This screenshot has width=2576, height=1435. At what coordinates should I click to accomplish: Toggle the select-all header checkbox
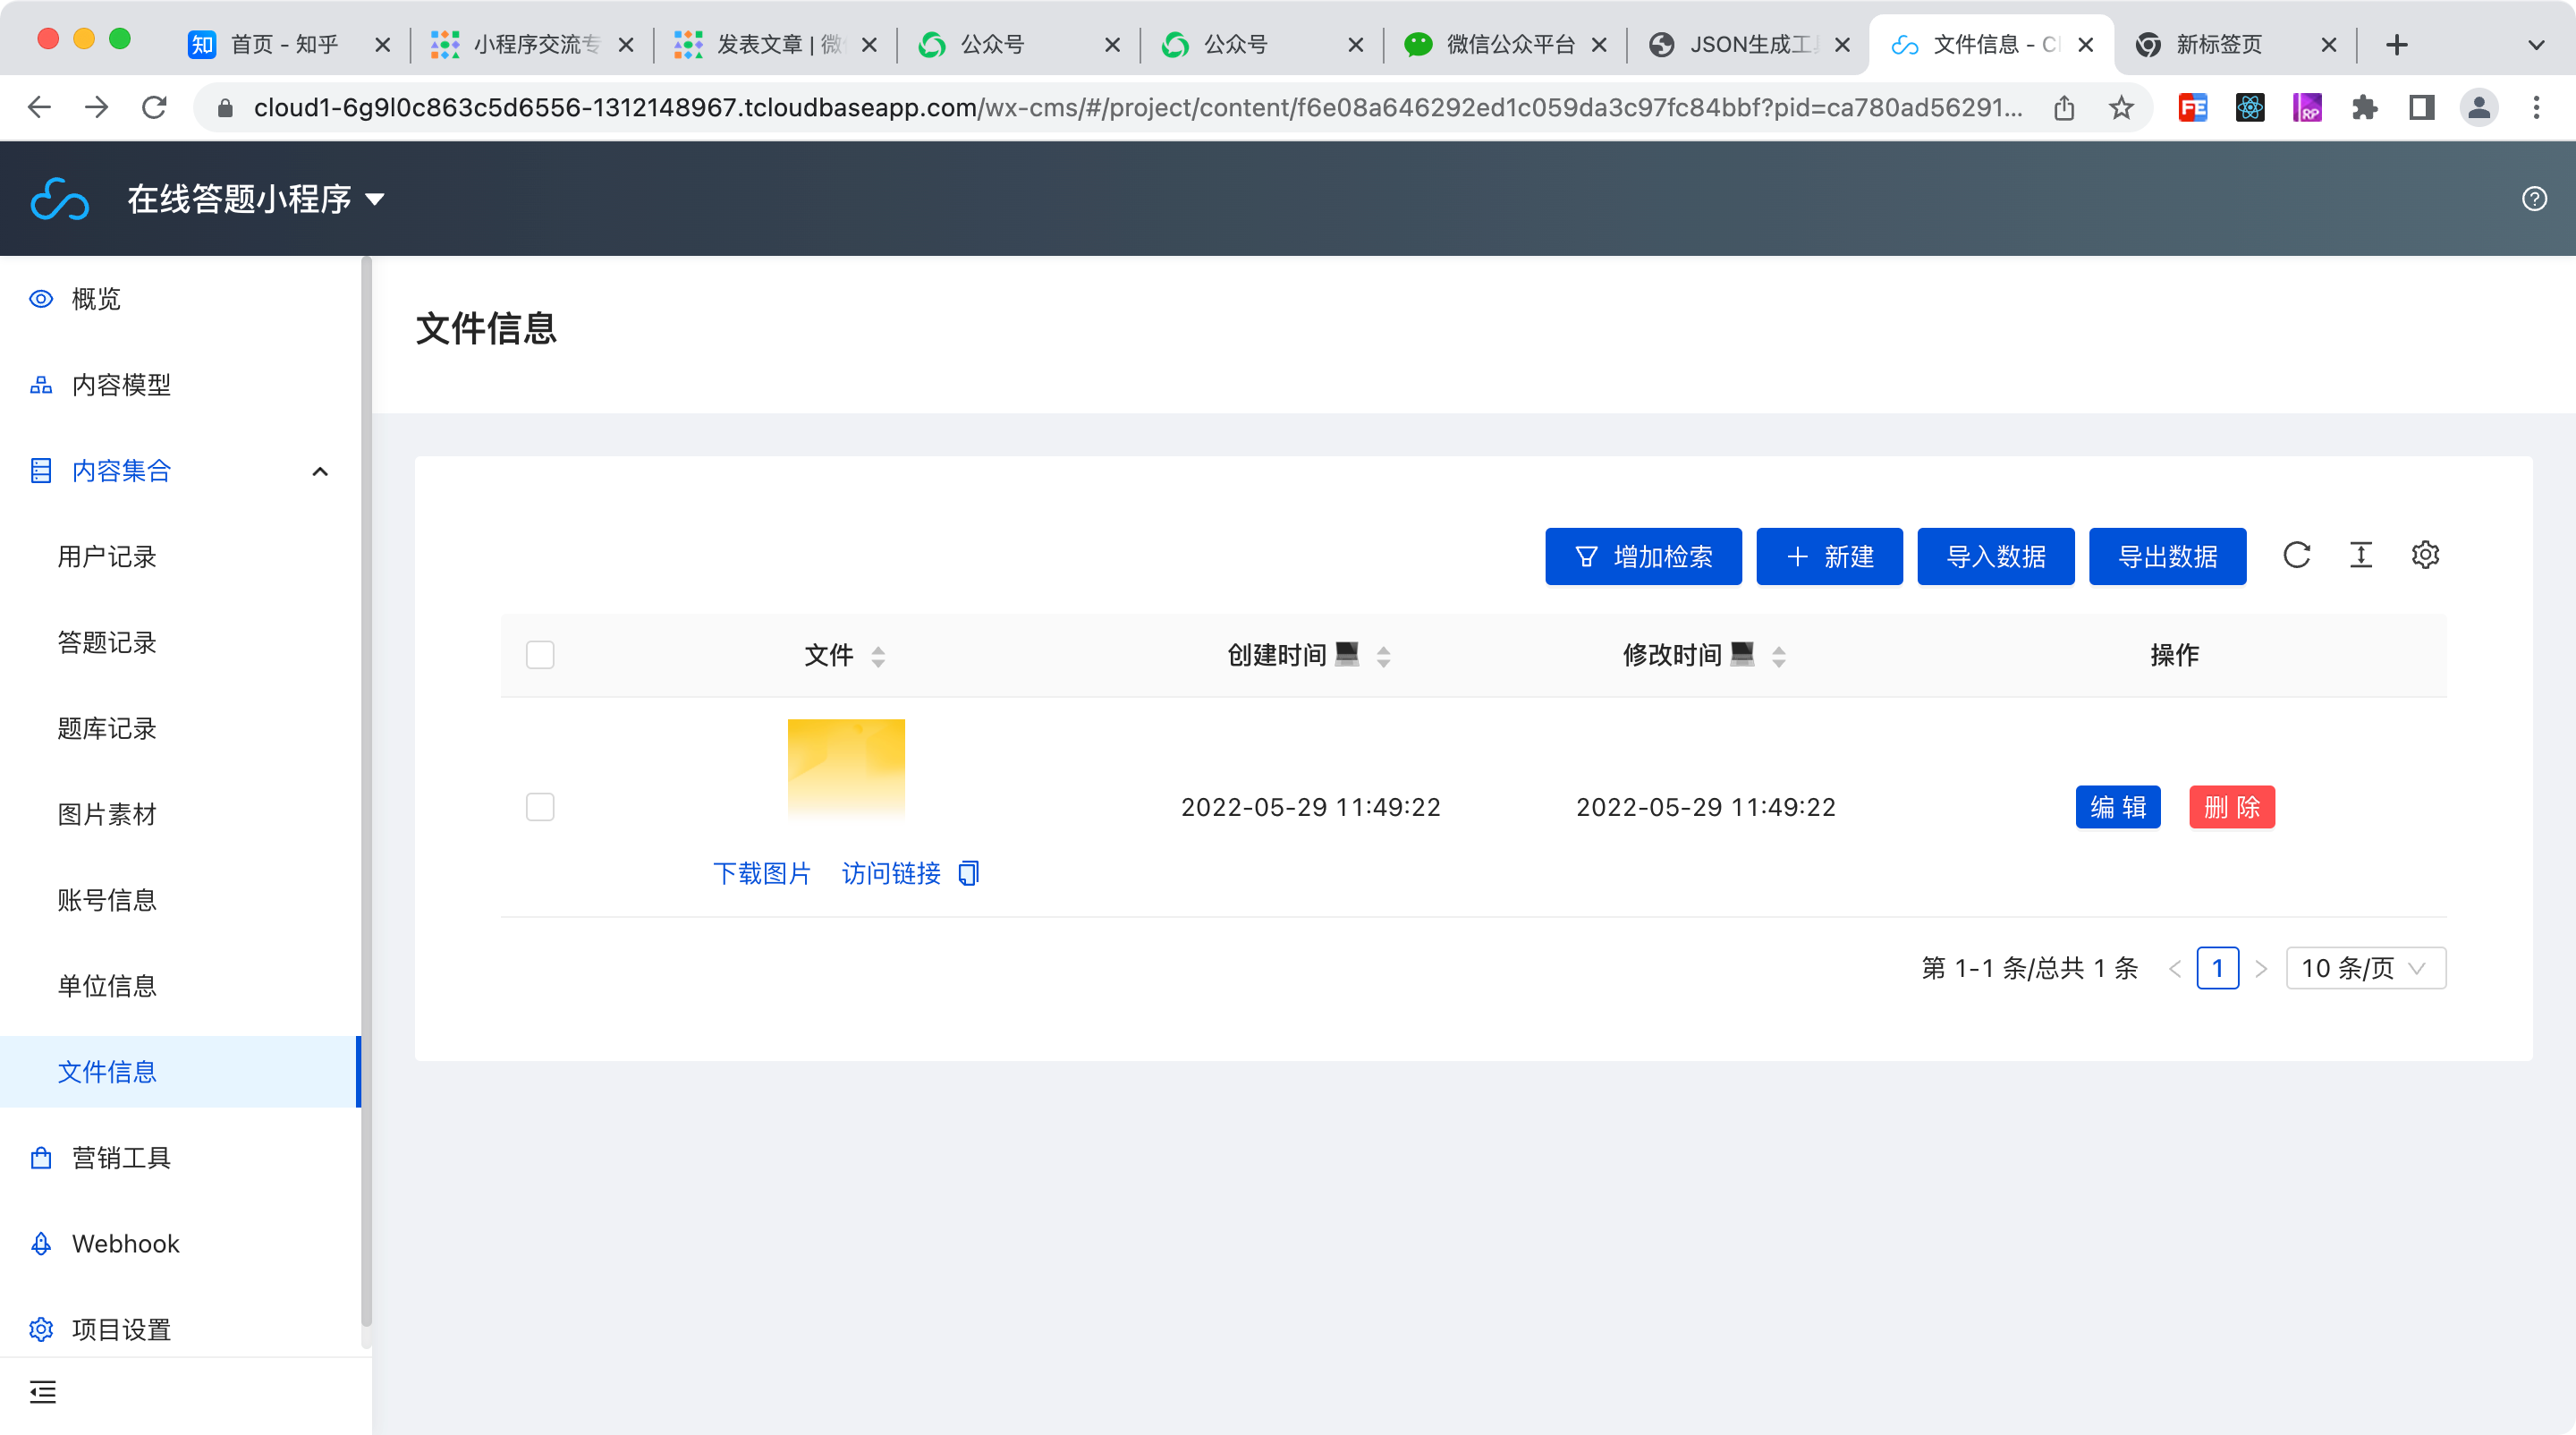click(x=540, y=655)
